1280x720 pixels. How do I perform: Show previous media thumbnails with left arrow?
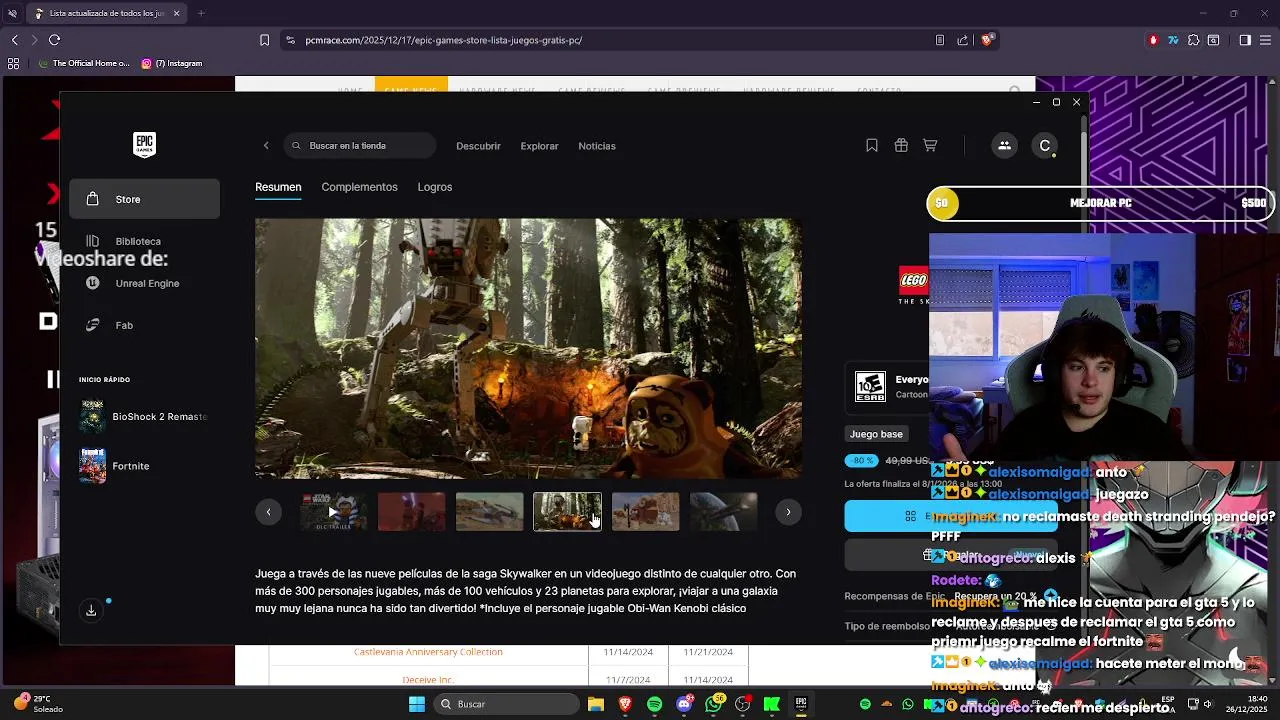pyautogui.click(x=268, y=512)
